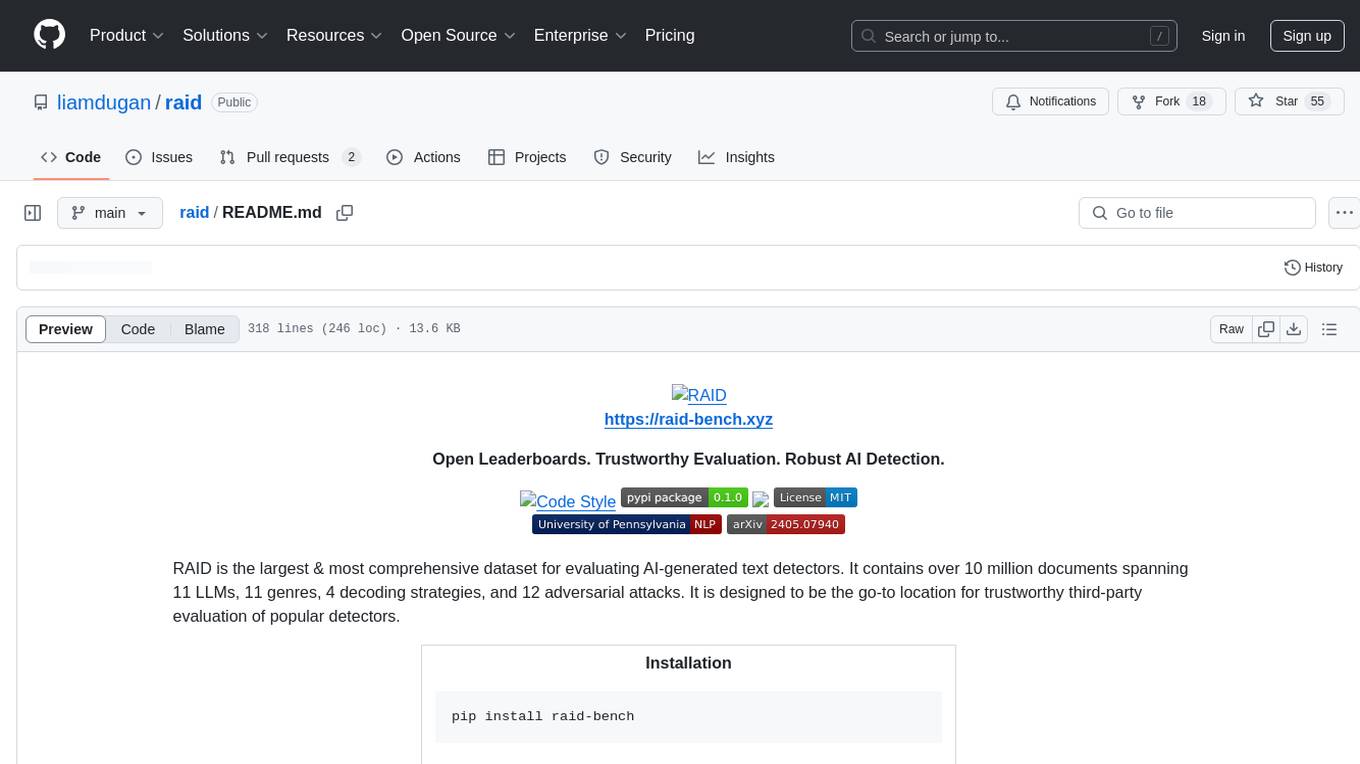Viewport: 1360px width, 764px height.
Task: Switch to the Pull requests tab
Action: [289, 157]
